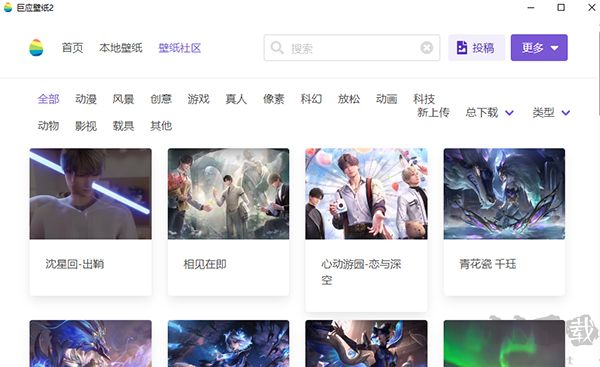Open the 沈星回-出鞘 wallpaper thumbnail

point(91,194)
